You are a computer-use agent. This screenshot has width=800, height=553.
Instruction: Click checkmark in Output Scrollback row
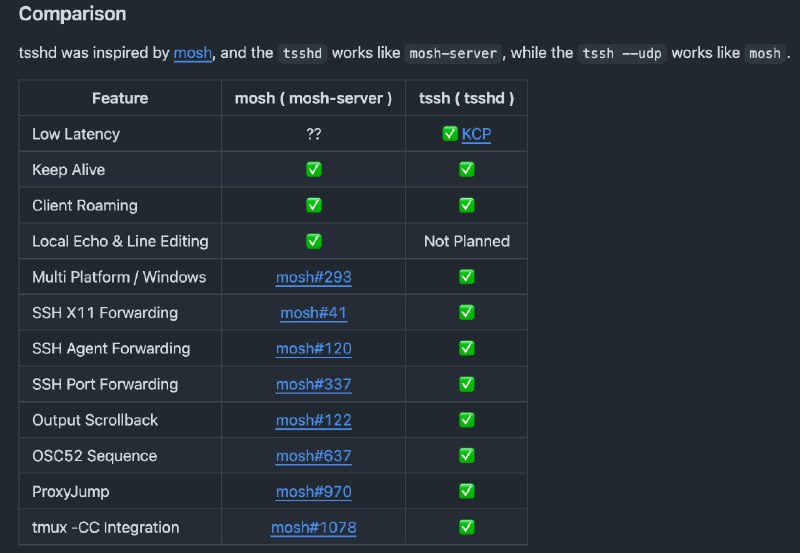467,420
